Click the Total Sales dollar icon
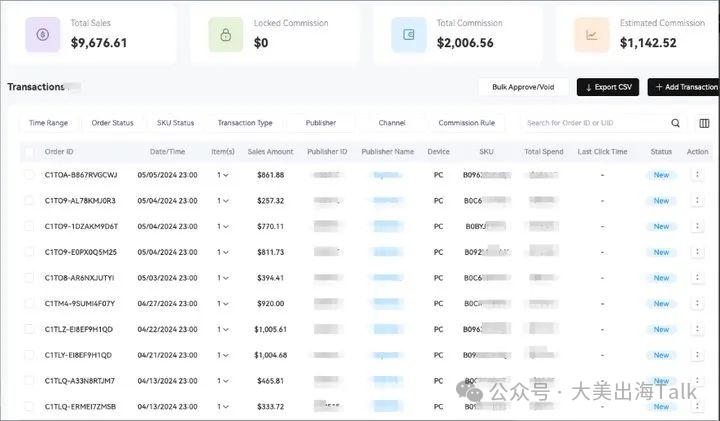Viewport: 720px width, 421px height. click(43, 34)
